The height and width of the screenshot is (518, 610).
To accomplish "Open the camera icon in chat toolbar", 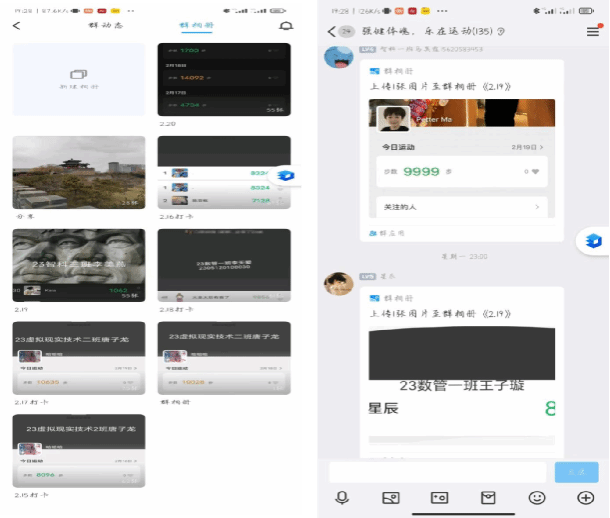I will (439, 497).
